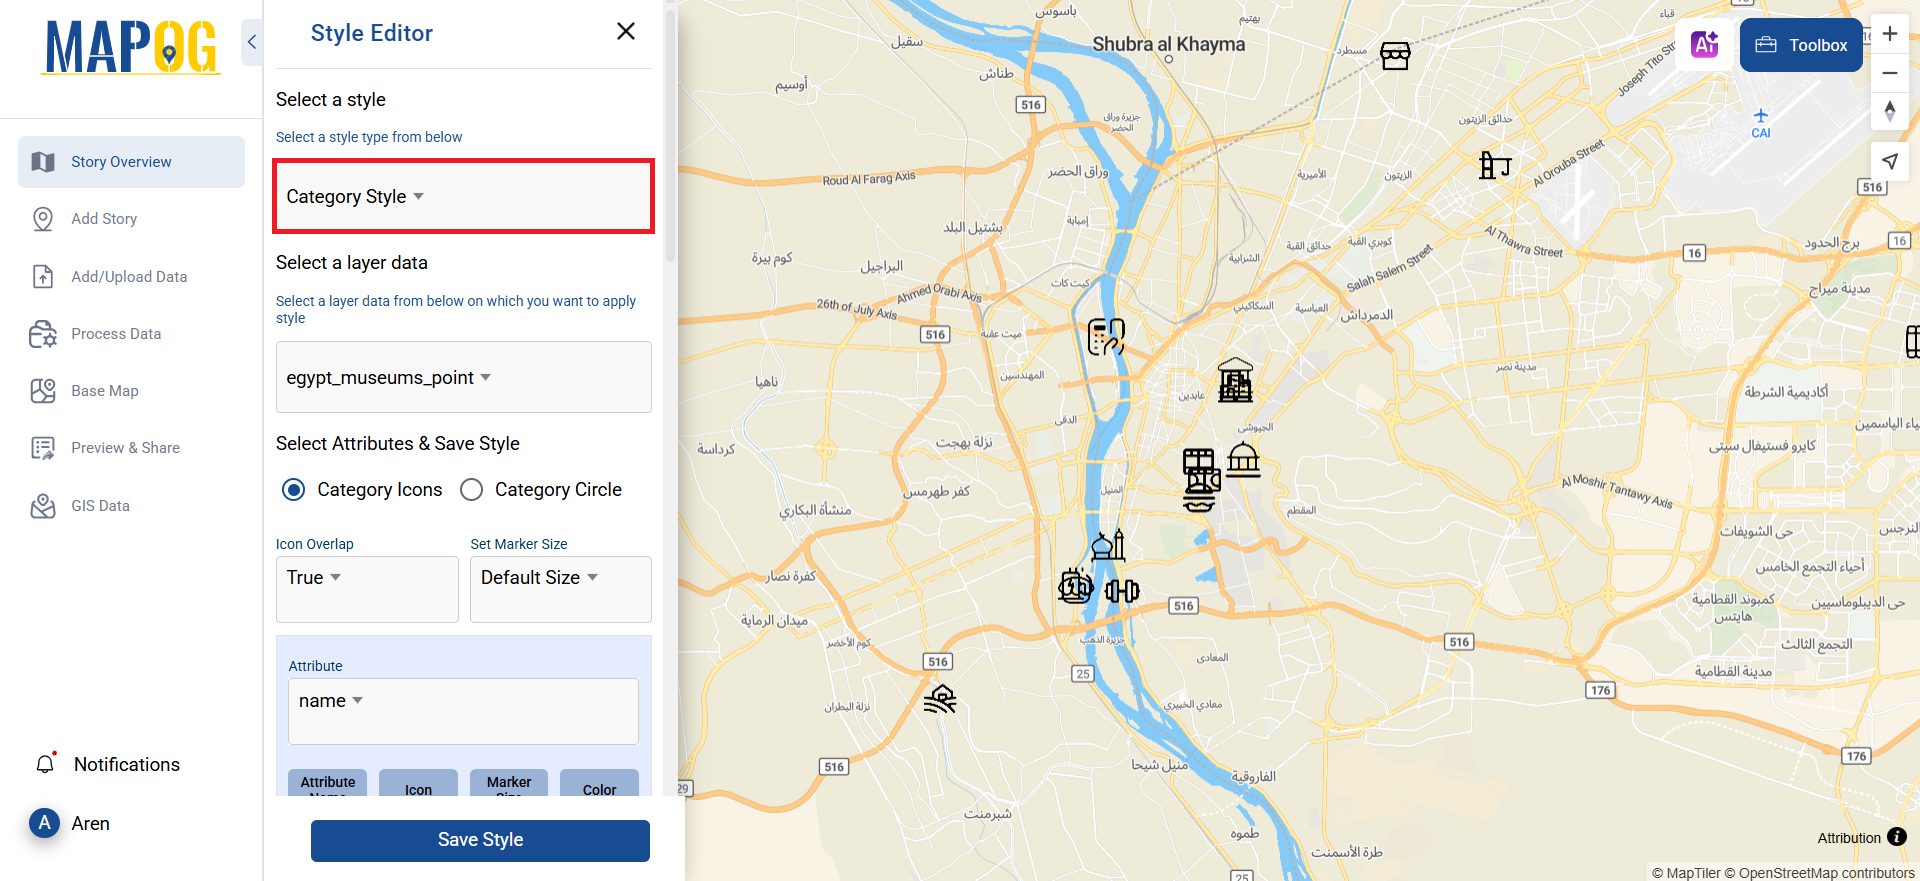This screenshot has height=881, width=1920.
Task: Click the Preview & Share icon
Action: tap(43, 448)
